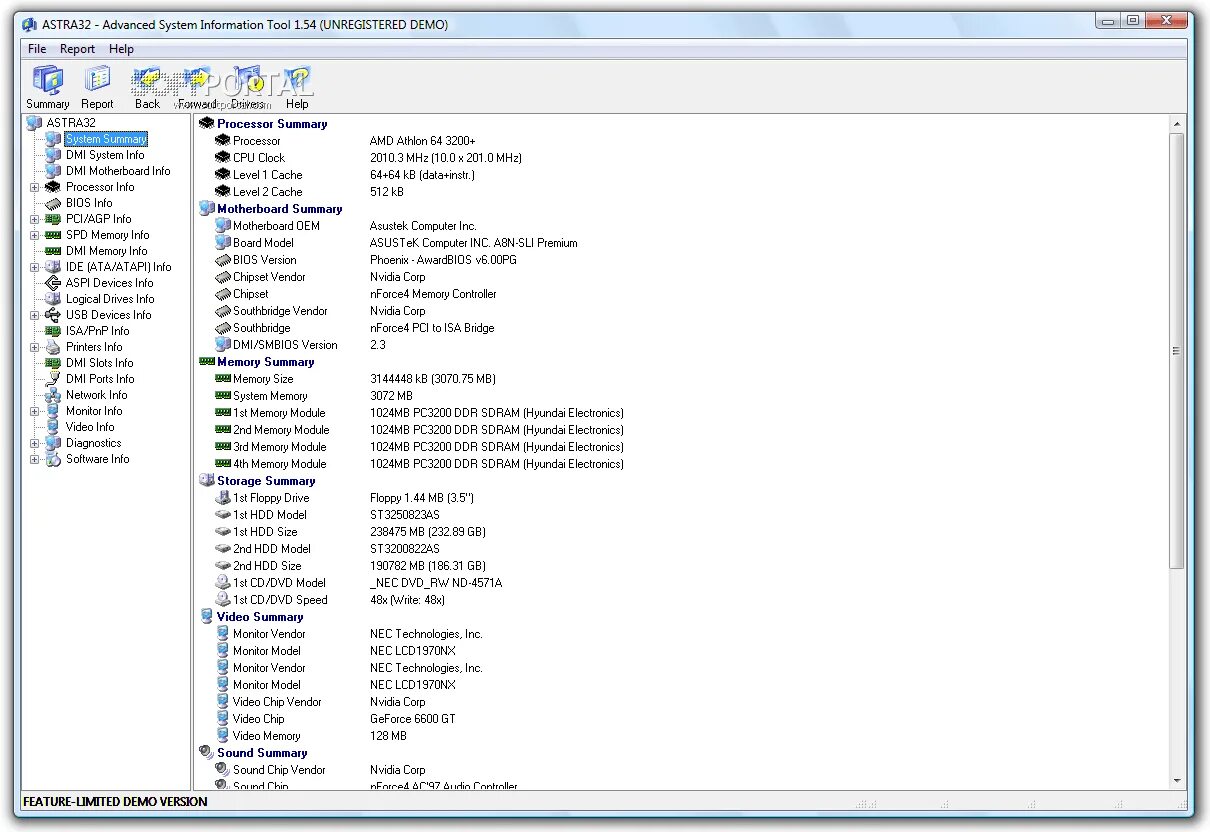Click the Diagnostics sidebar icon
Image resolution: width=1210 pixels, height=832 pixels.
click(x=53, y=443)
